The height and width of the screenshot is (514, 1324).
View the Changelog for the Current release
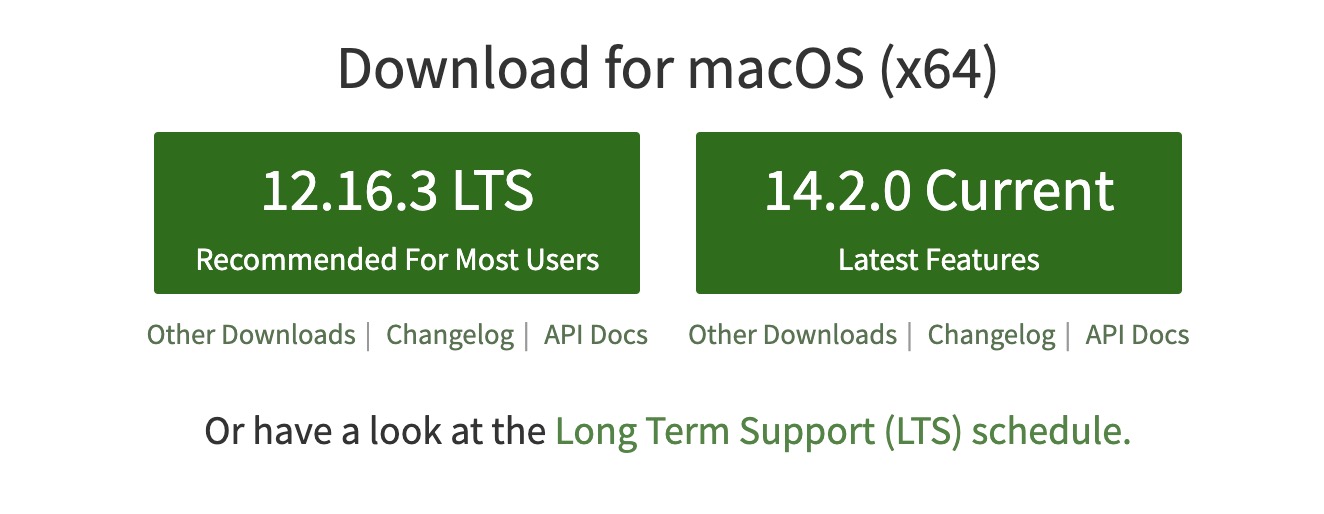coord(991,334)
